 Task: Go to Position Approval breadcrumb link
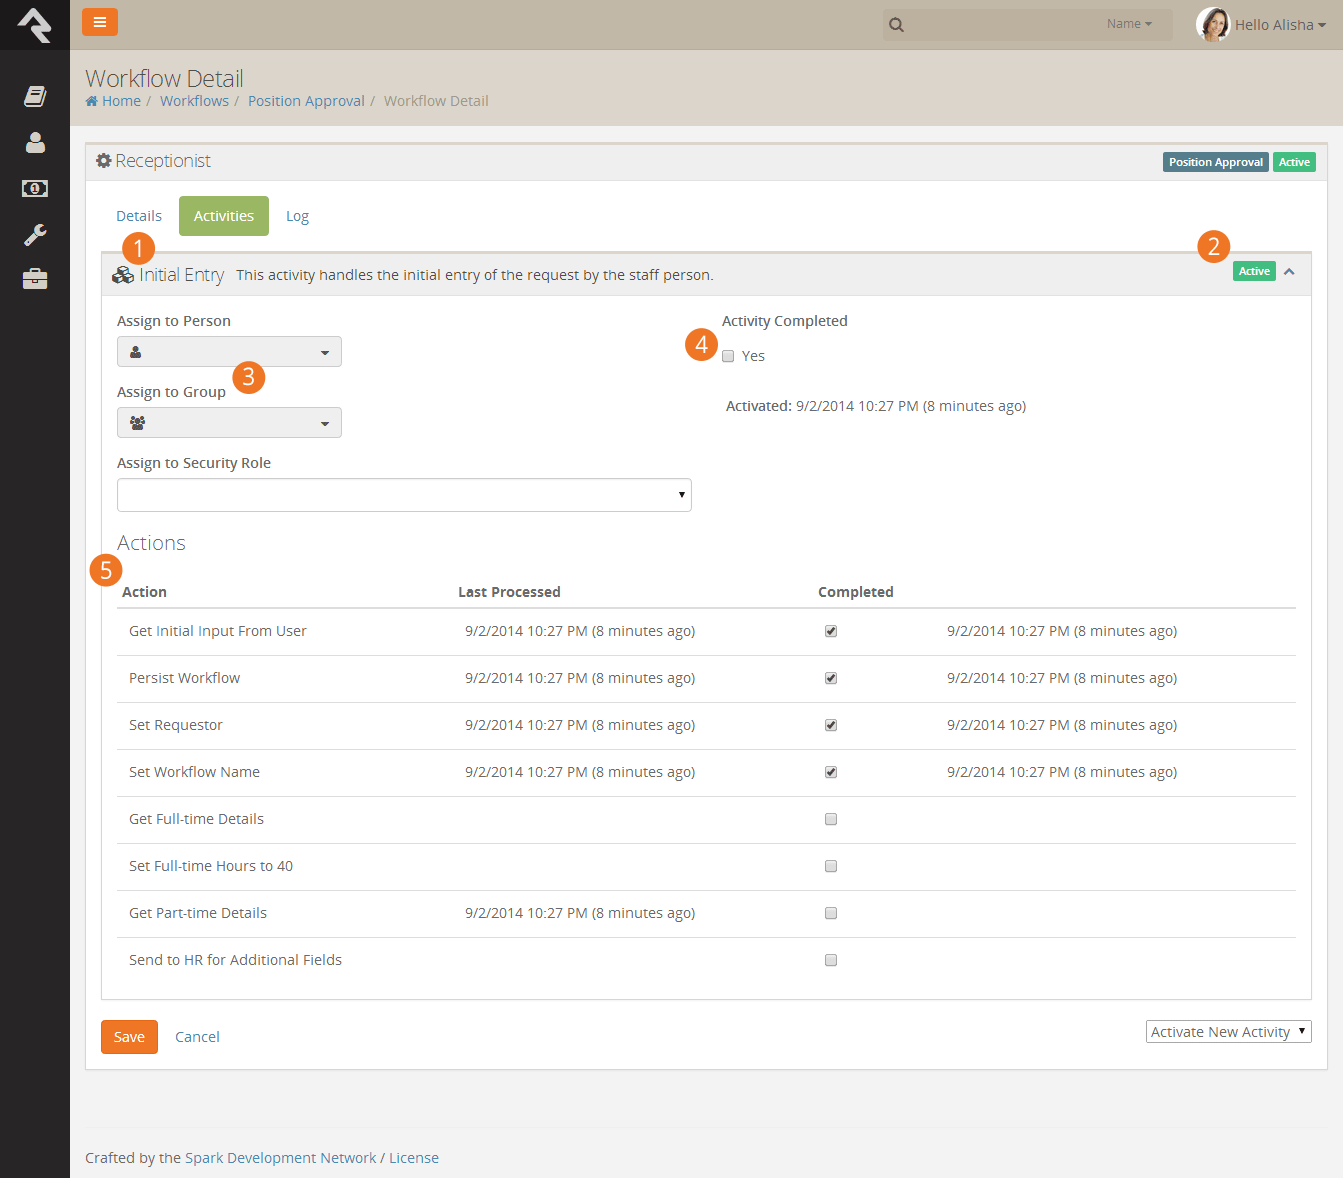pyautogui.click(x=306, y=101)
